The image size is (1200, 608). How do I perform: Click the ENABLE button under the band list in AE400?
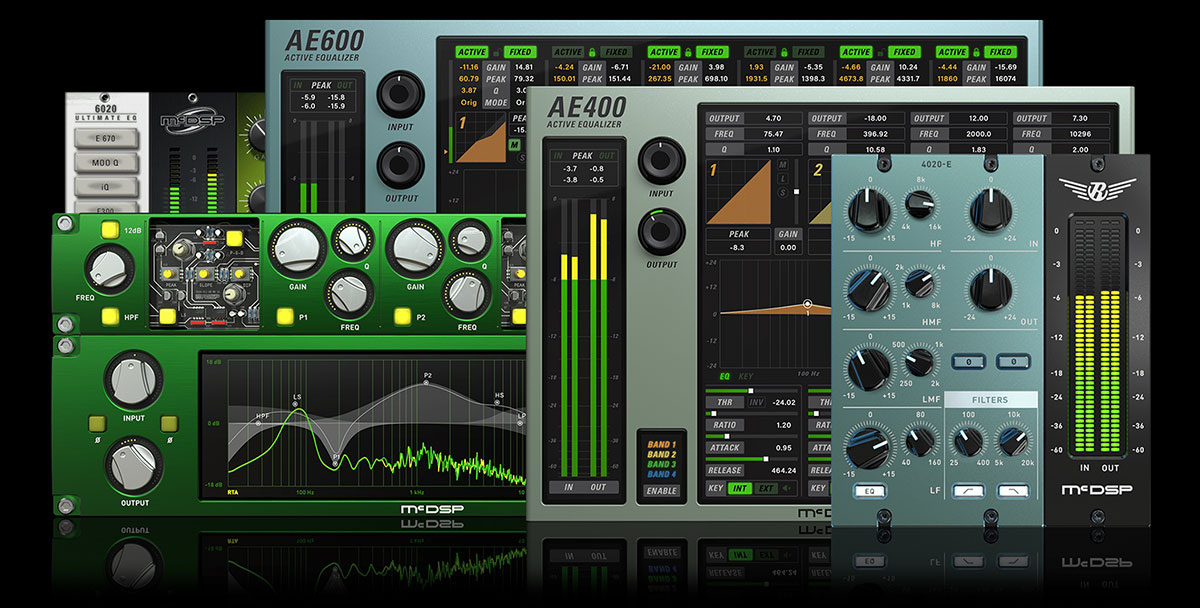coord(661,491)
